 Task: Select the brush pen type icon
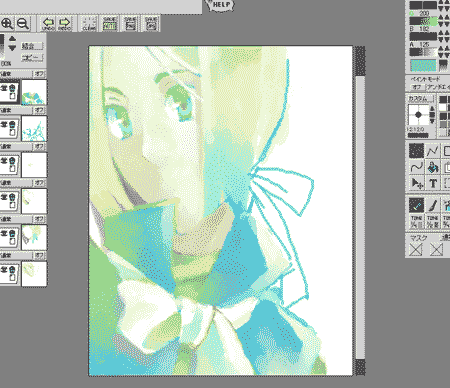(433, 205)
